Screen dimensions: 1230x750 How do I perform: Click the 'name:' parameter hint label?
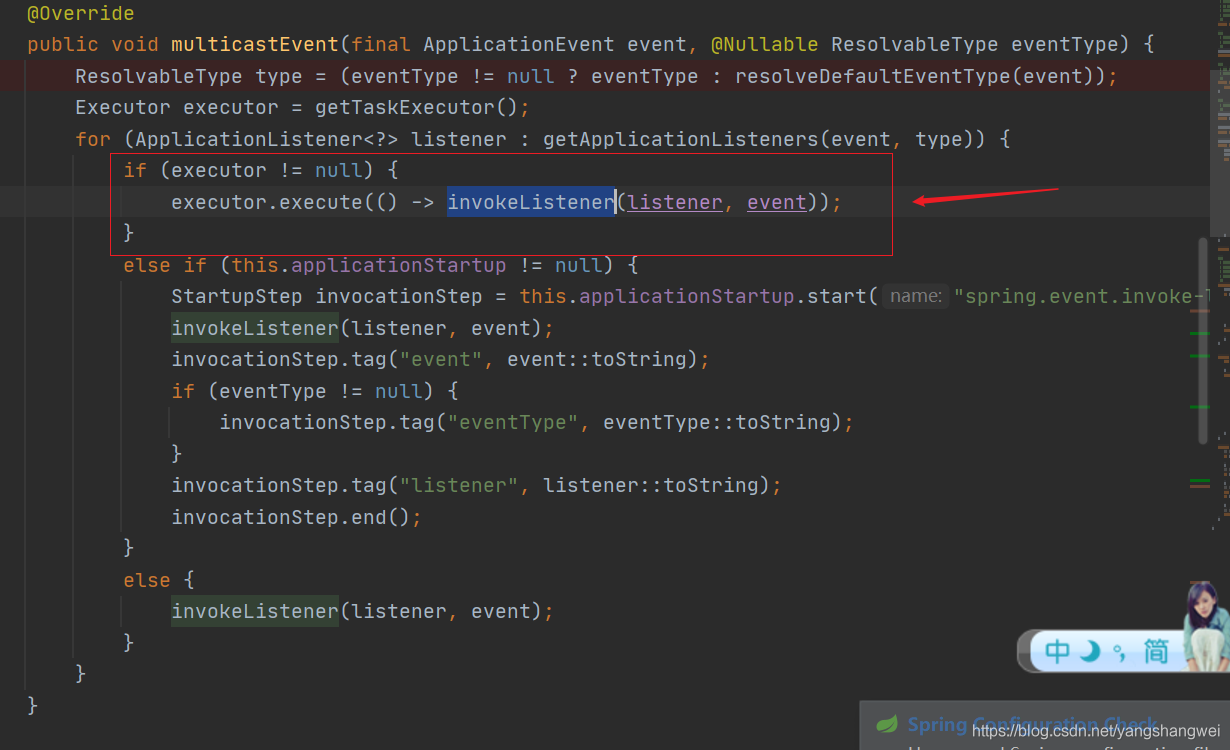916,296
